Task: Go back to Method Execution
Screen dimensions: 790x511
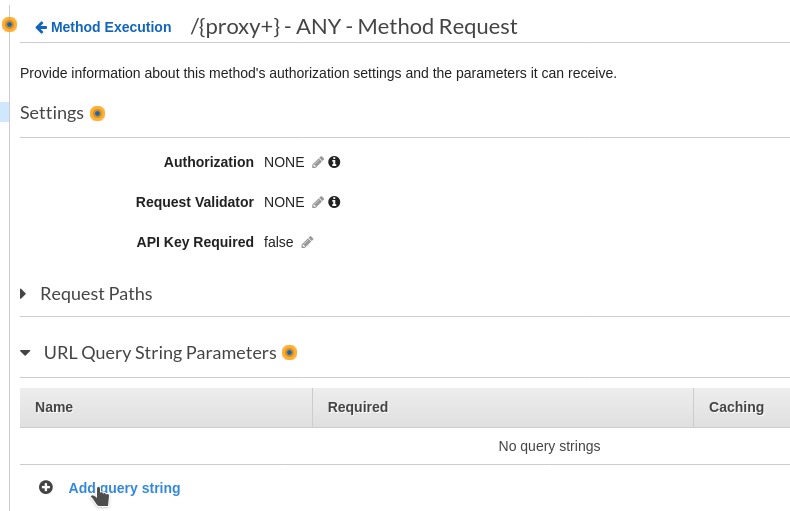Action: (111, 27)
